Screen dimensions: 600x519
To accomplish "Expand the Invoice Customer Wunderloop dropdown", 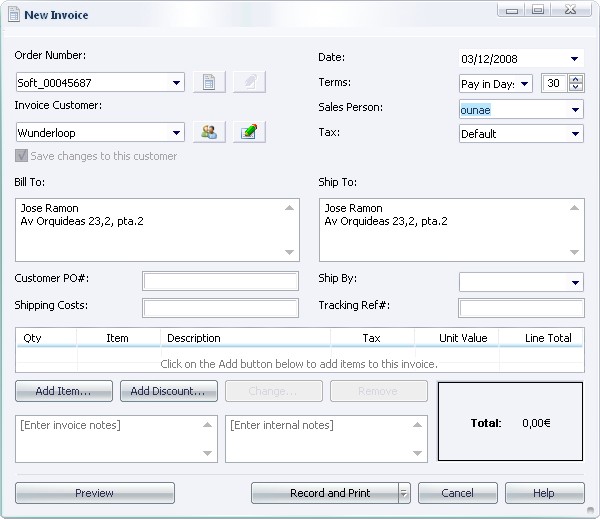I will pyautogui.click(x=176, y=133).
